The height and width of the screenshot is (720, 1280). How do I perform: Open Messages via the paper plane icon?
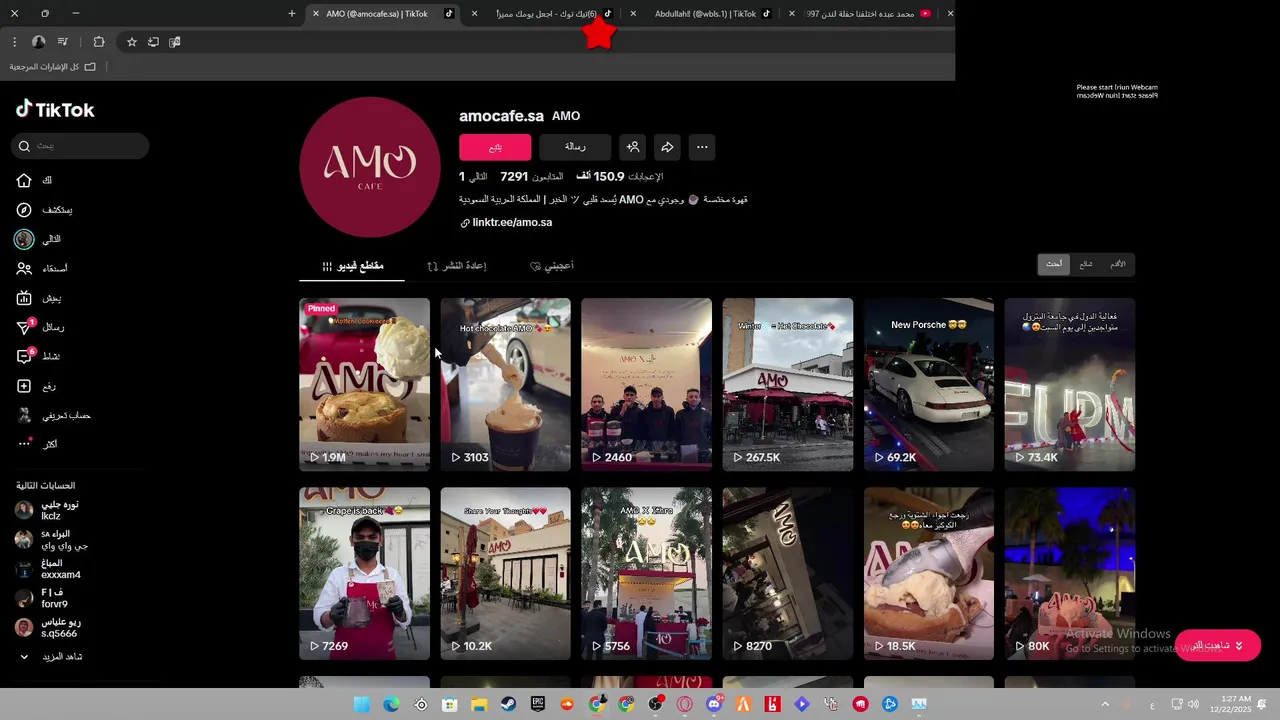(24, 327)
